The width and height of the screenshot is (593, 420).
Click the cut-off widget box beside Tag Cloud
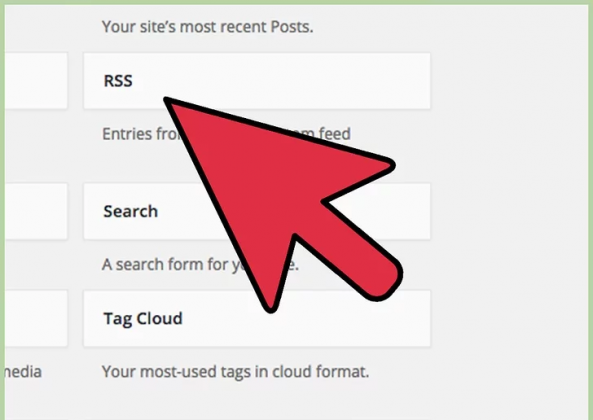tap(36, 318)
